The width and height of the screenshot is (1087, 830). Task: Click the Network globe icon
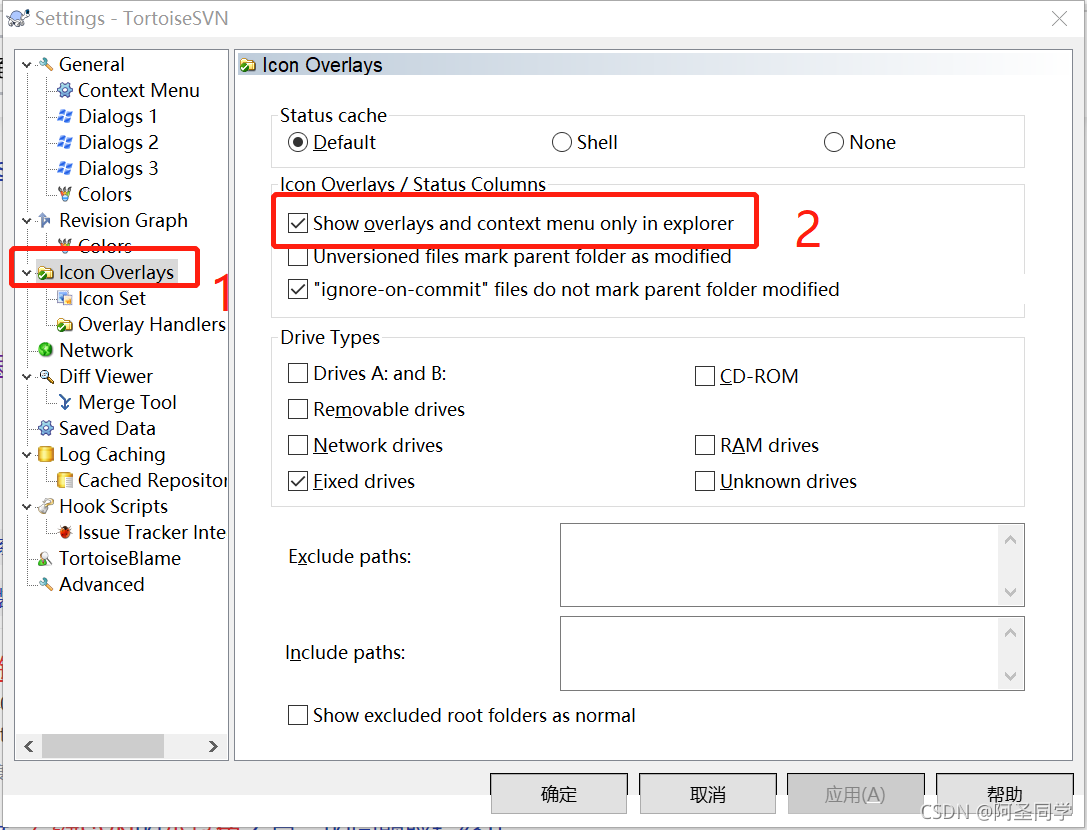[x=46, y=350]
